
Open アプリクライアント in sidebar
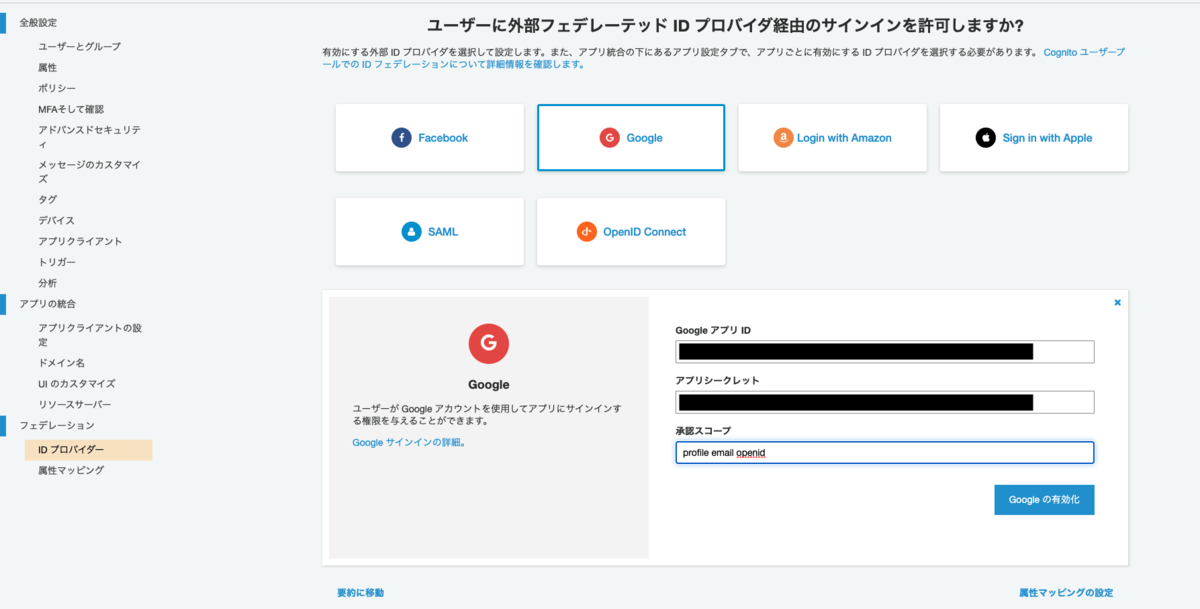click(x=80, y=241)
